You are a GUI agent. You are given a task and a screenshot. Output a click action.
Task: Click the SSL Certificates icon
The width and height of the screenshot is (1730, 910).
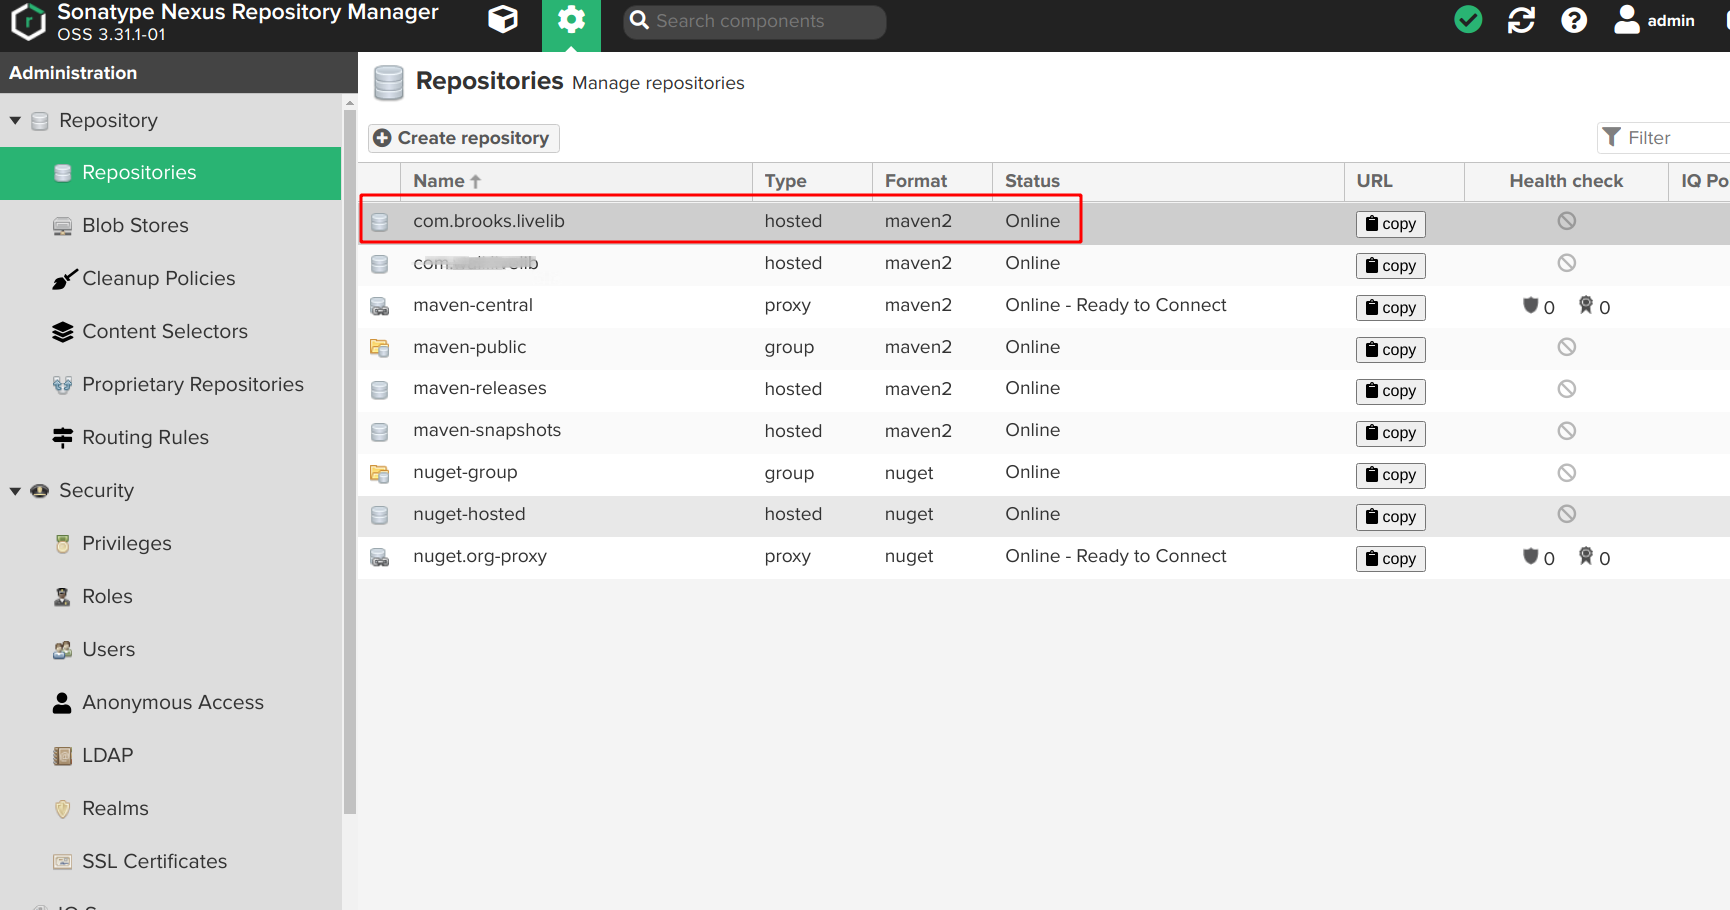point(62,862)
